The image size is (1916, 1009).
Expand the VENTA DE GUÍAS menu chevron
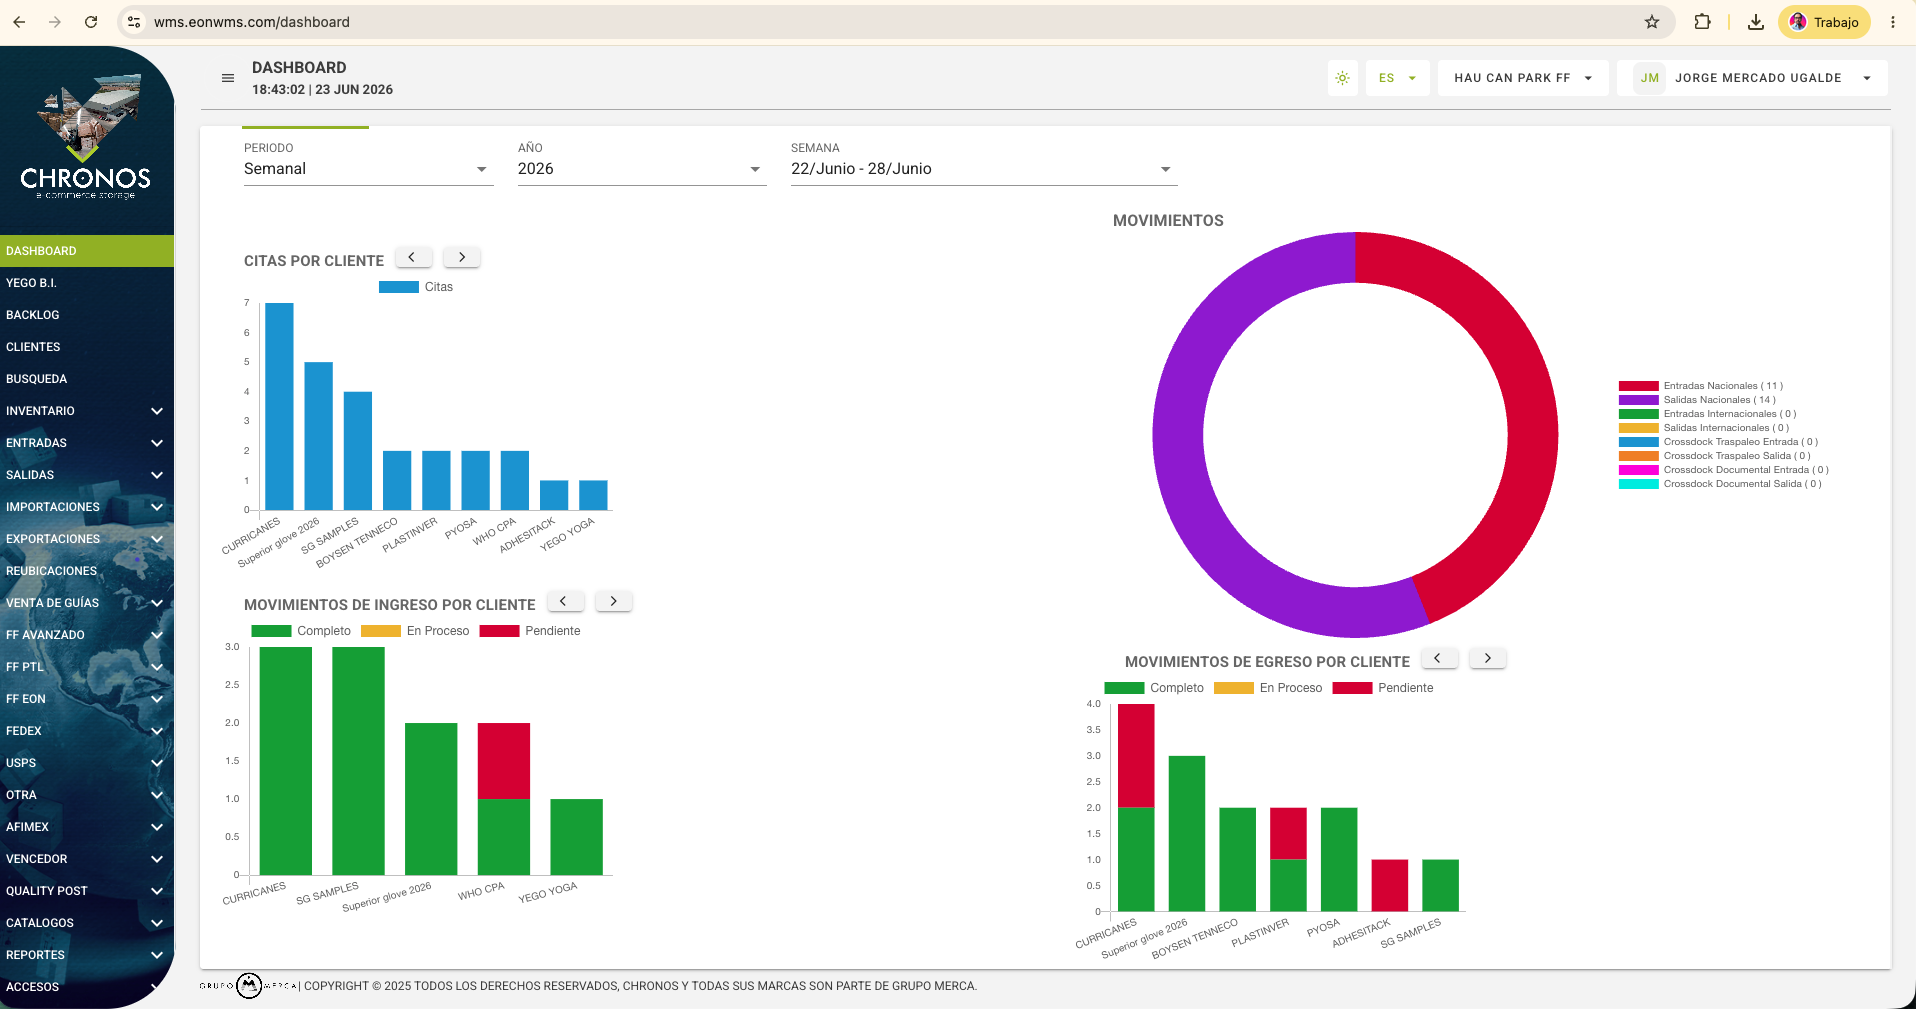(157, 603)
